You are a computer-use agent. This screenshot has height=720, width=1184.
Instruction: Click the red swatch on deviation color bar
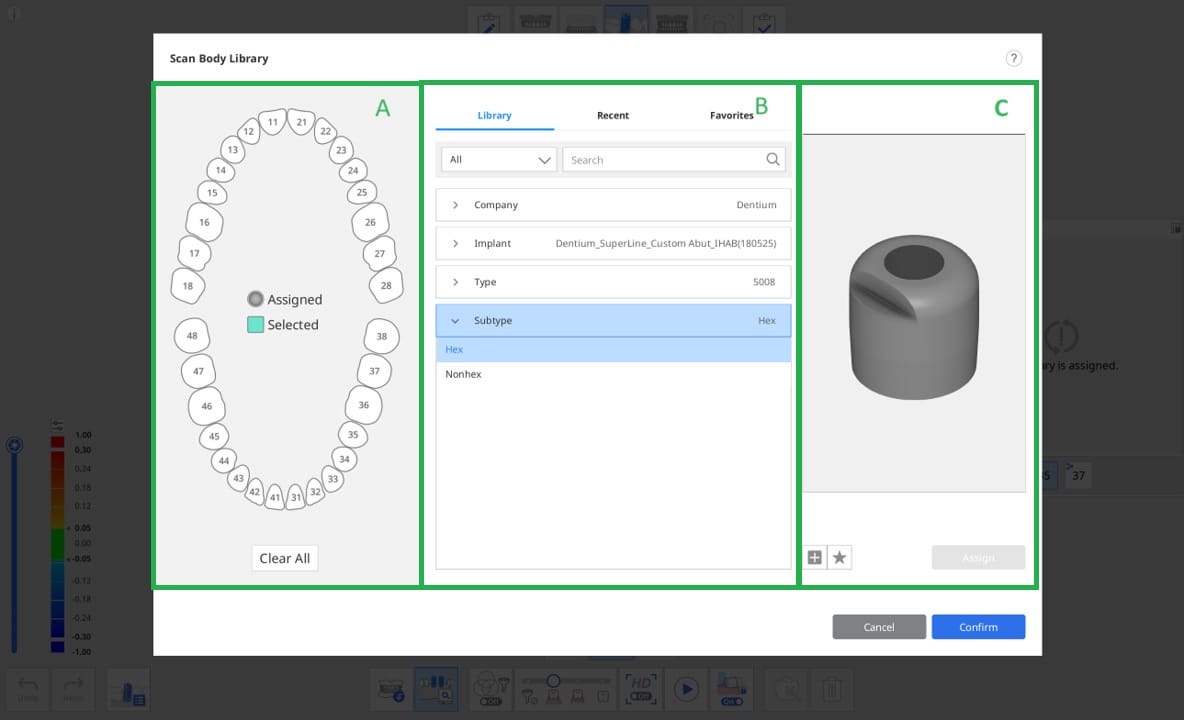point(57,442)
